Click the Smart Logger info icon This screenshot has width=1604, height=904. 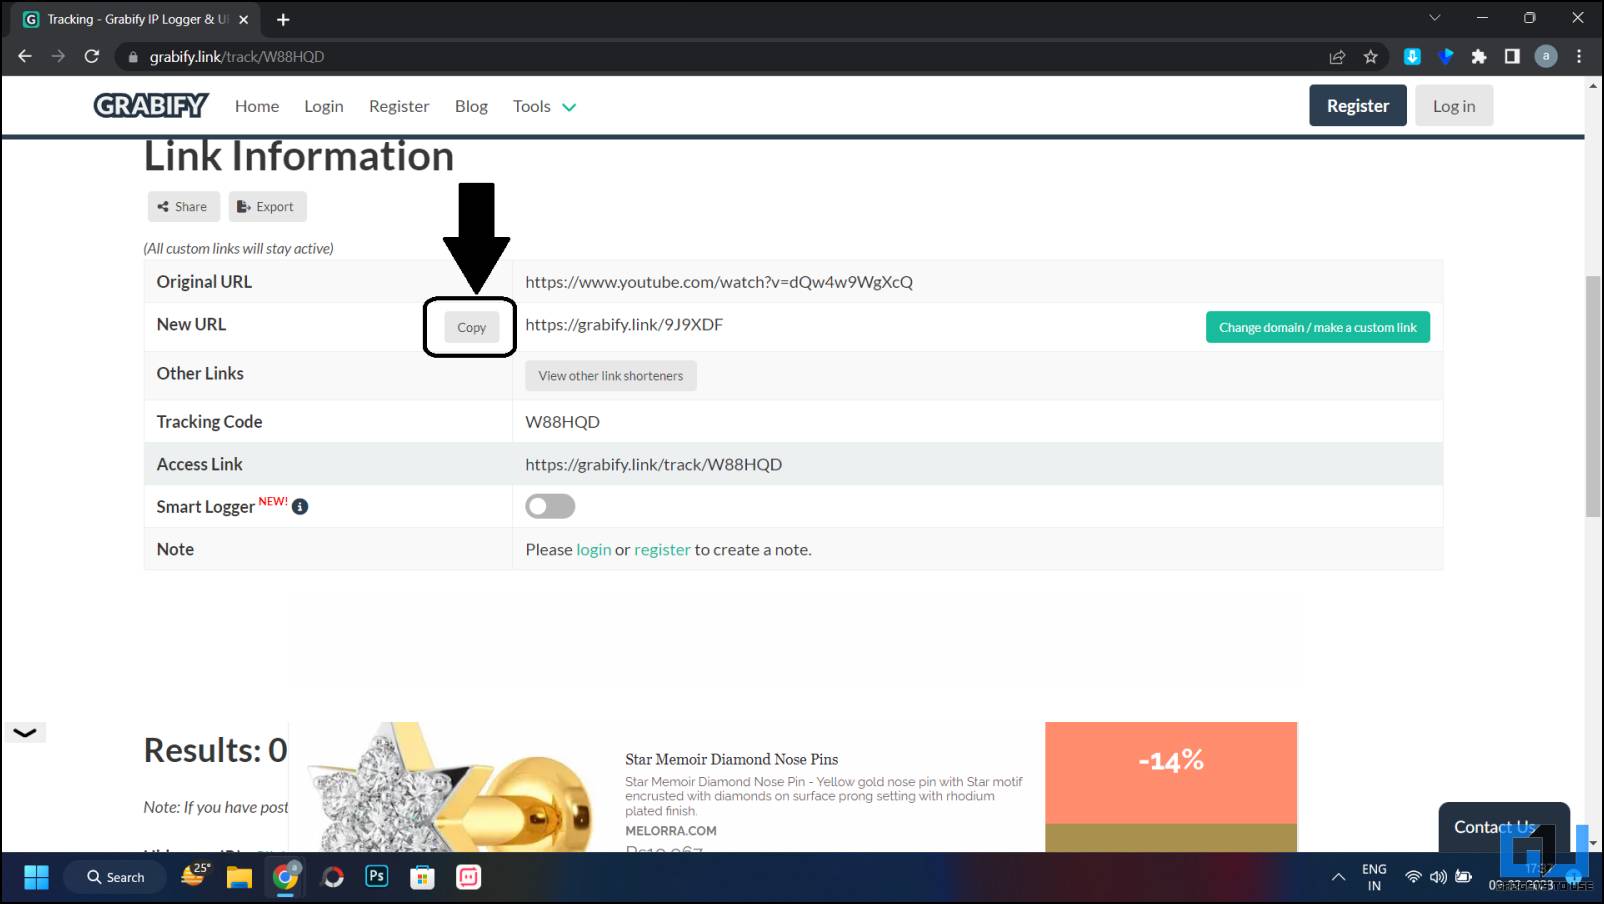coord(300,507)
